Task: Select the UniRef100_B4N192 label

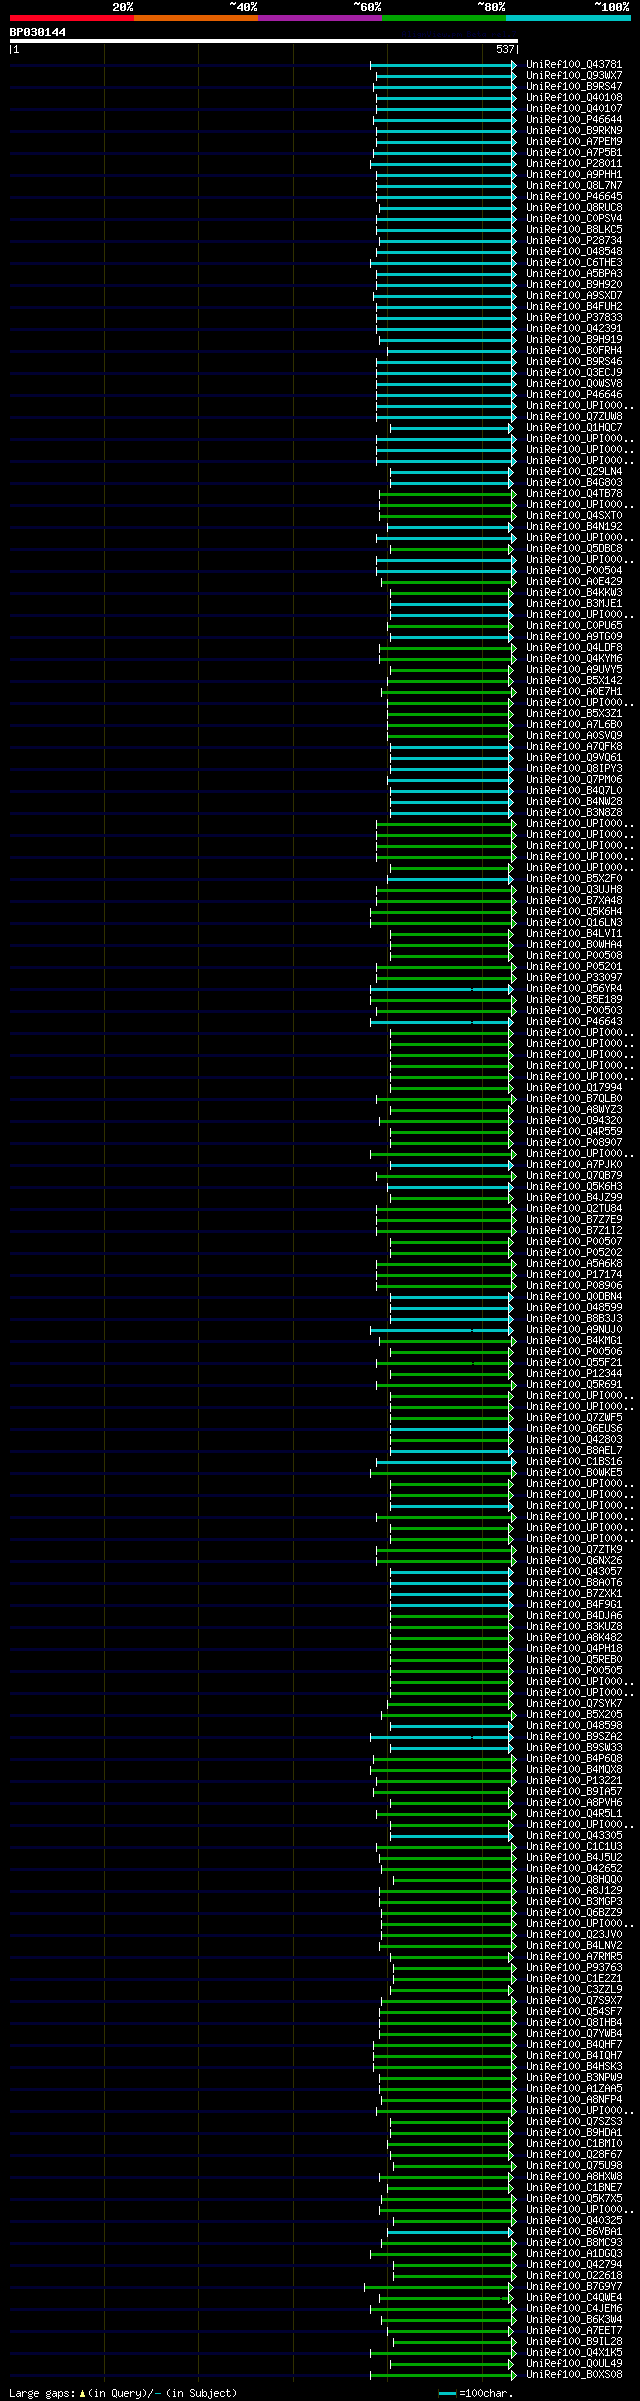Action: (x=574, y=527)
